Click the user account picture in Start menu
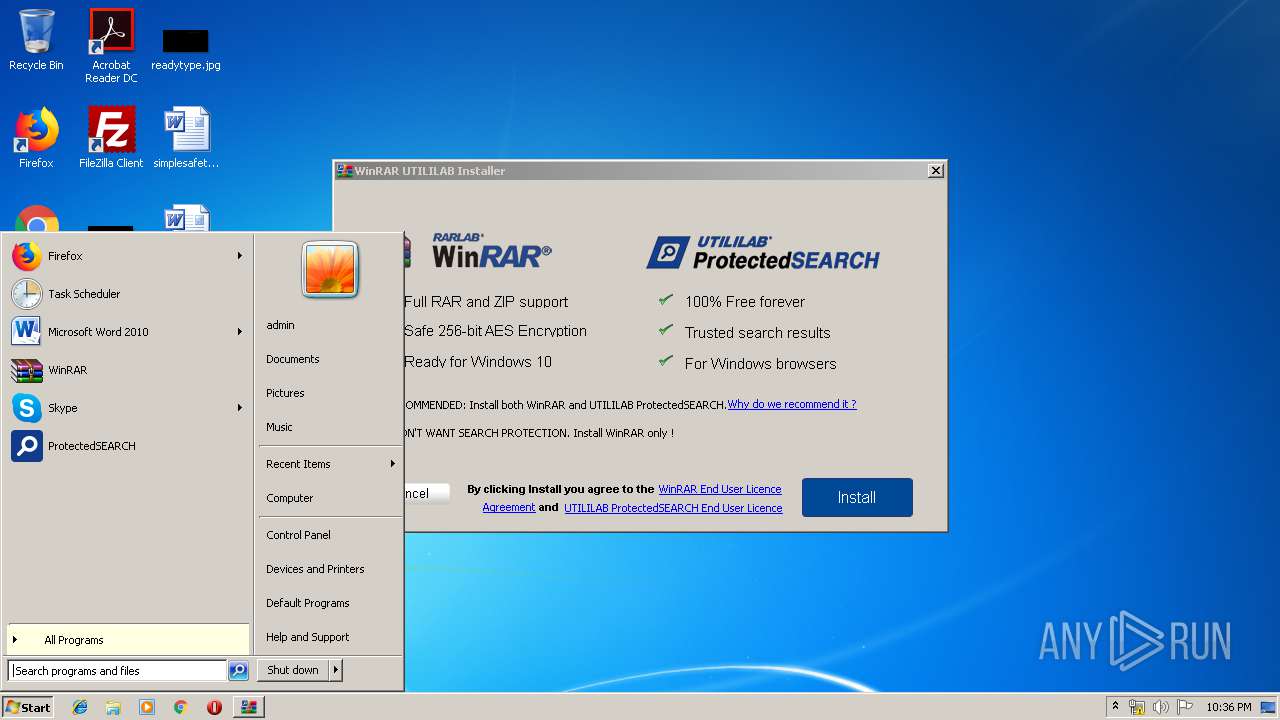The width and height of the screenshot is (1280, 720). click(330, 270)
